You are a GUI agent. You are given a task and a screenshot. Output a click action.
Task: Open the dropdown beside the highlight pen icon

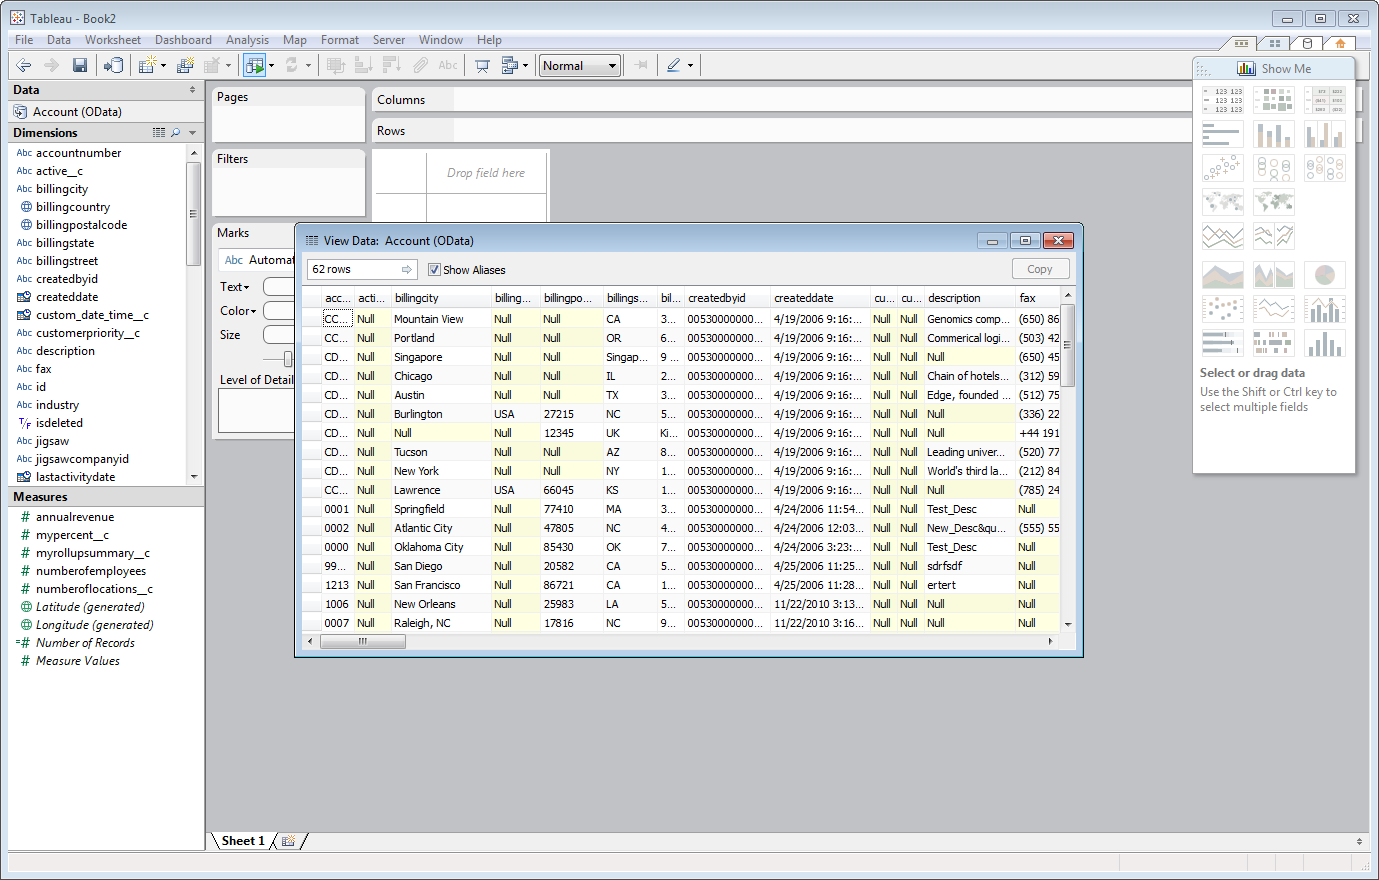pyautogui.click(x=691, y=65)
